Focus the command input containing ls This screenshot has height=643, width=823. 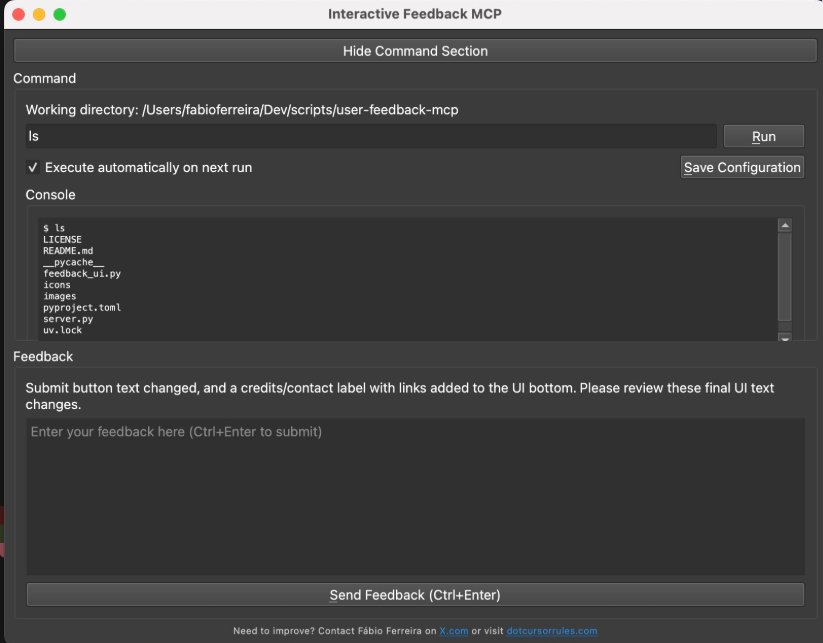(371, 136)
